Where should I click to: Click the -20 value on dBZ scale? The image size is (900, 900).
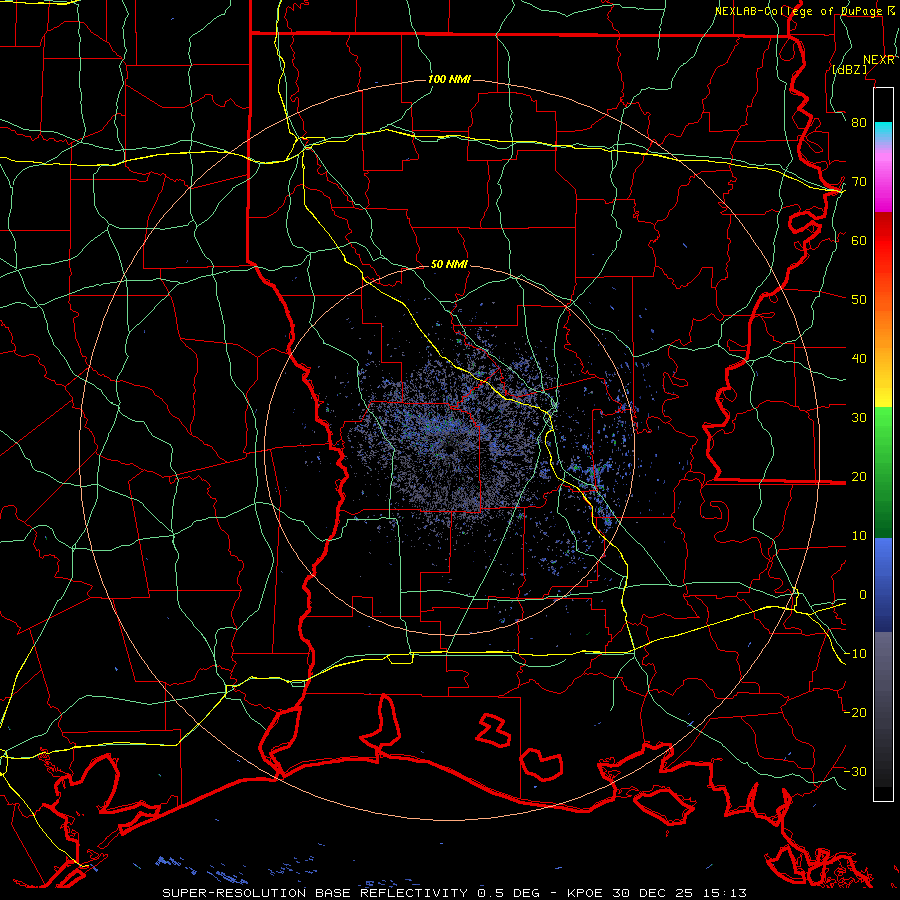(x=855, y=712)
